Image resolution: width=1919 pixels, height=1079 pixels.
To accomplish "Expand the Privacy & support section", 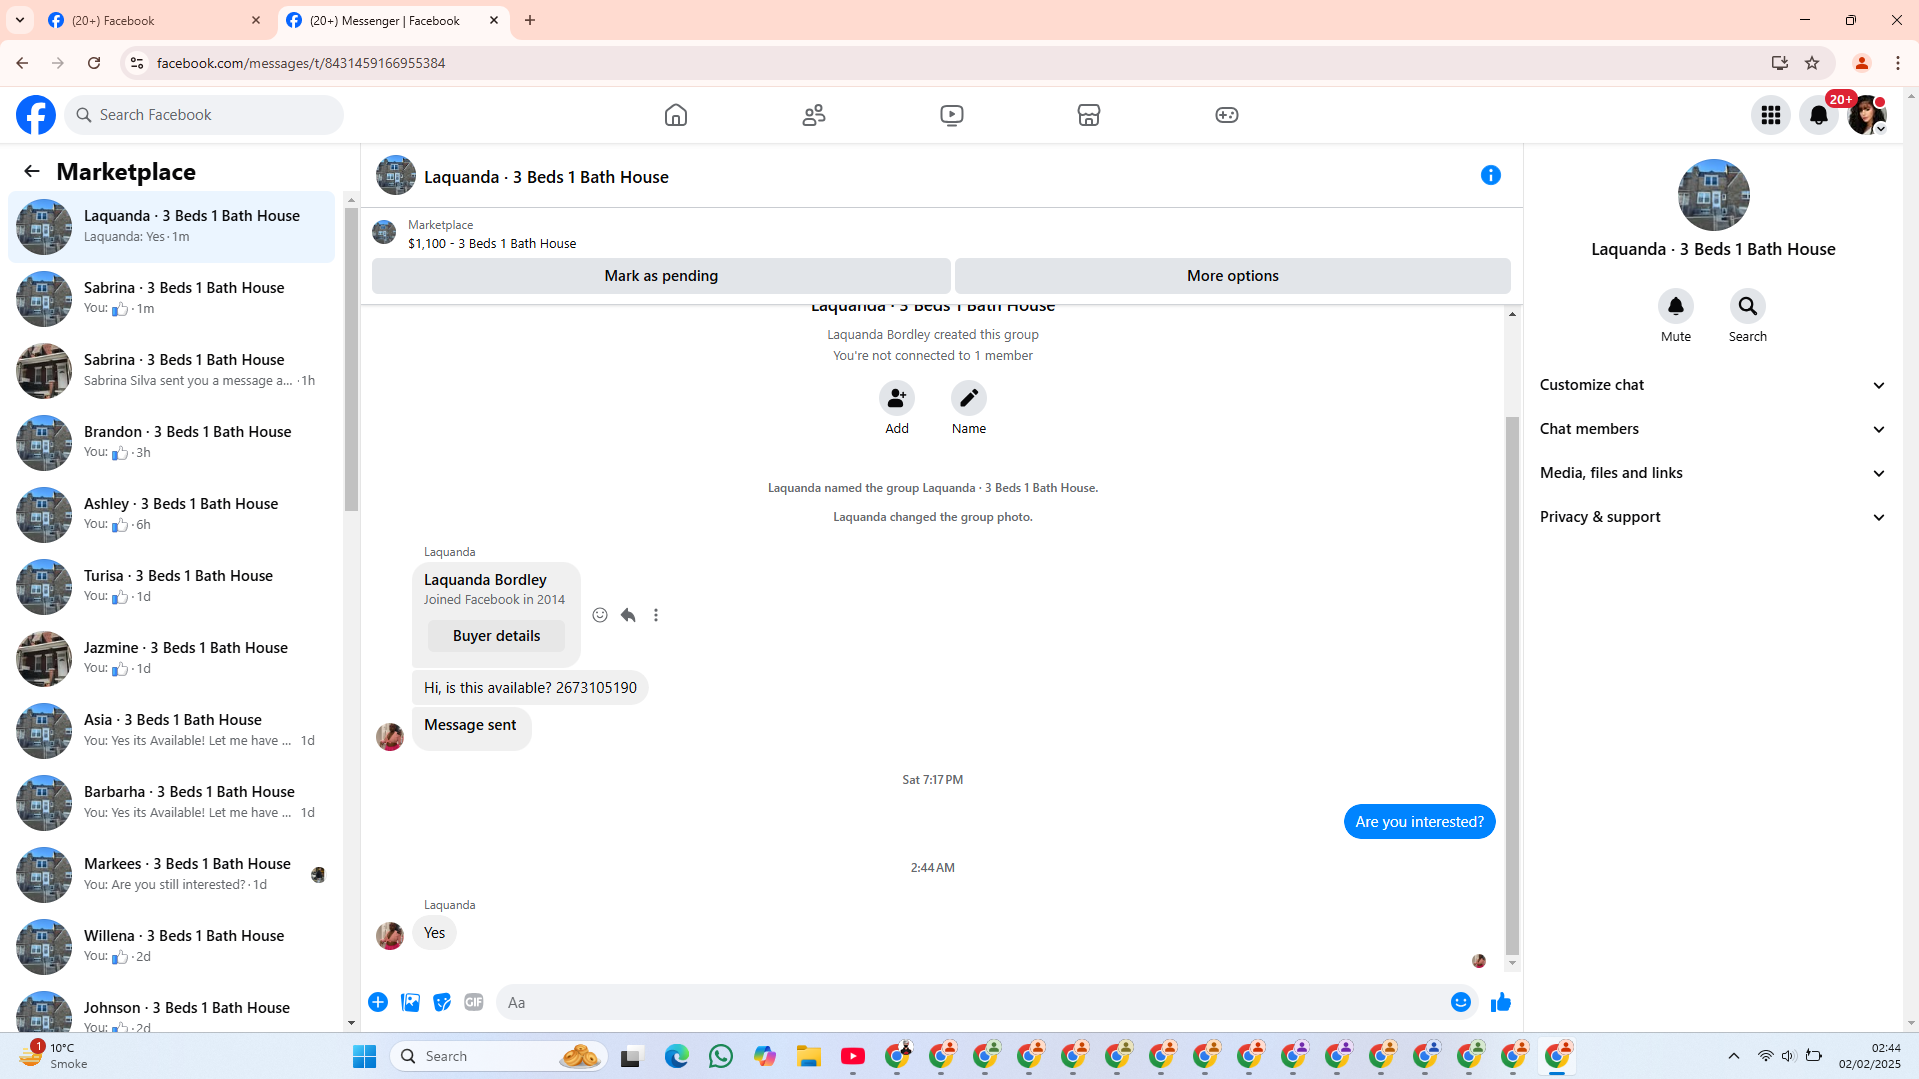I will tap(1713, 517).
